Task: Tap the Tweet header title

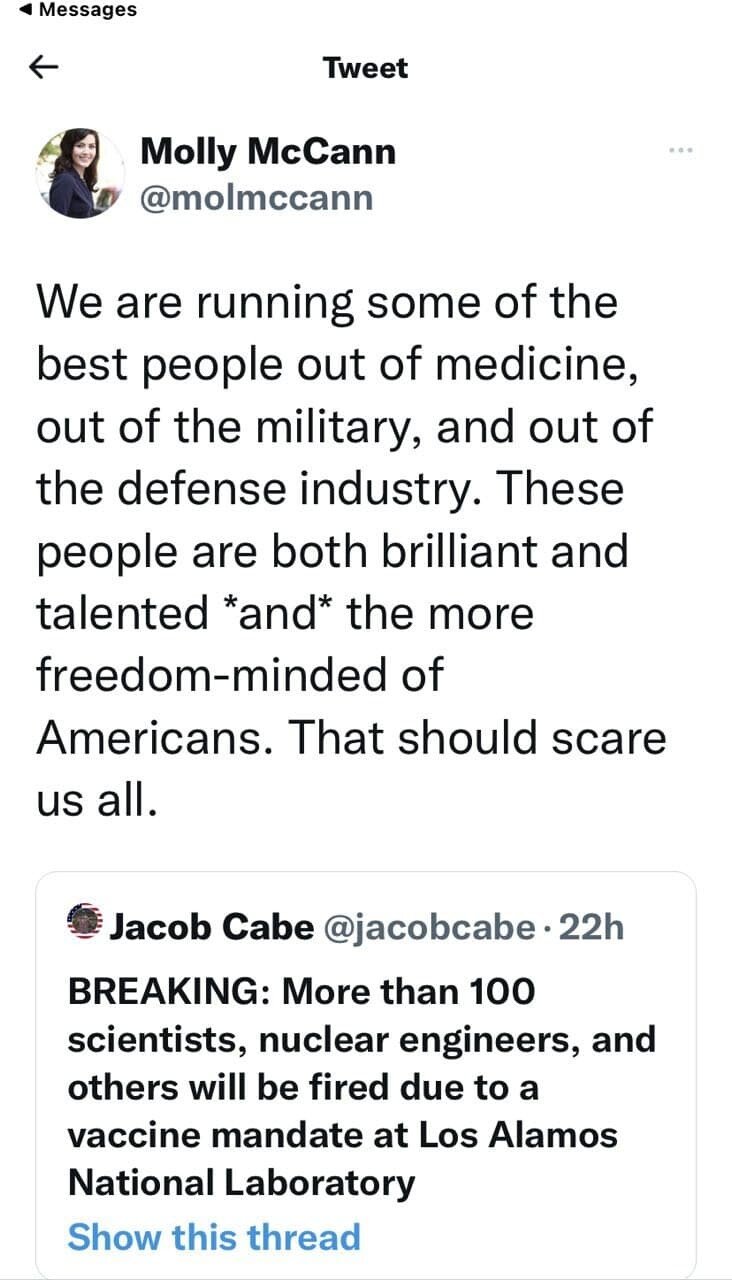Action: [x=365, y=68]
